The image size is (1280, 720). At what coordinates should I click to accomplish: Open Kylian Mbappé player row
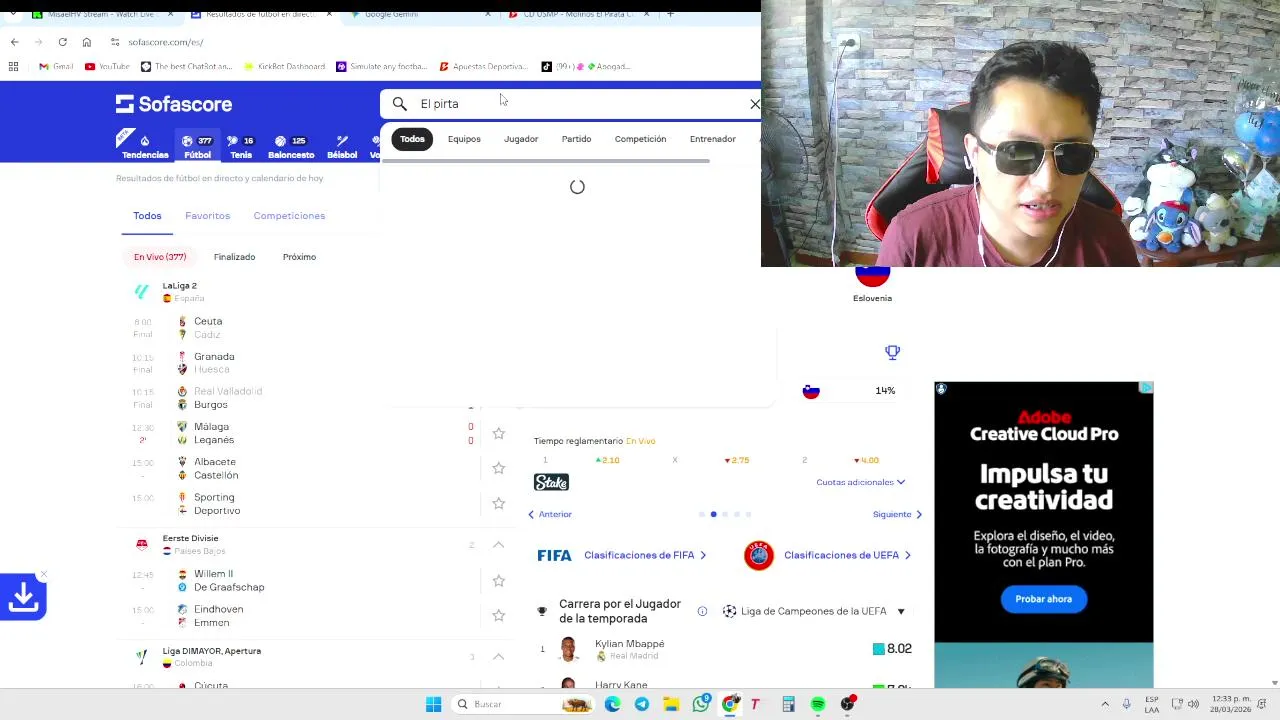(x=722, y=649)
